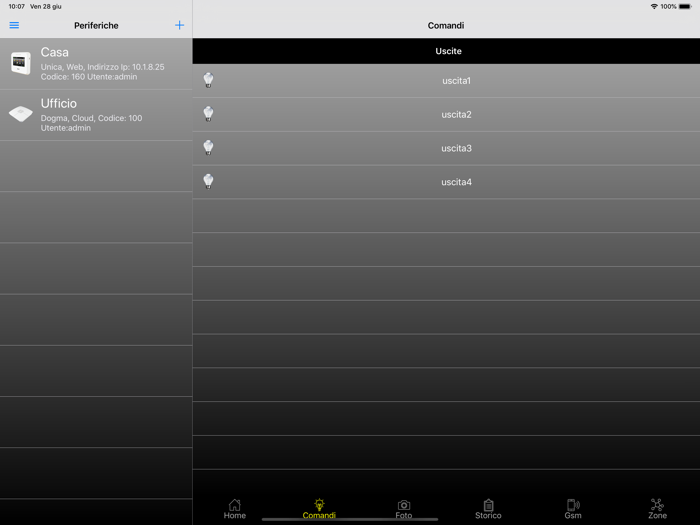Click the Comandi page title

pyautogui.click(x=446, y=25)
